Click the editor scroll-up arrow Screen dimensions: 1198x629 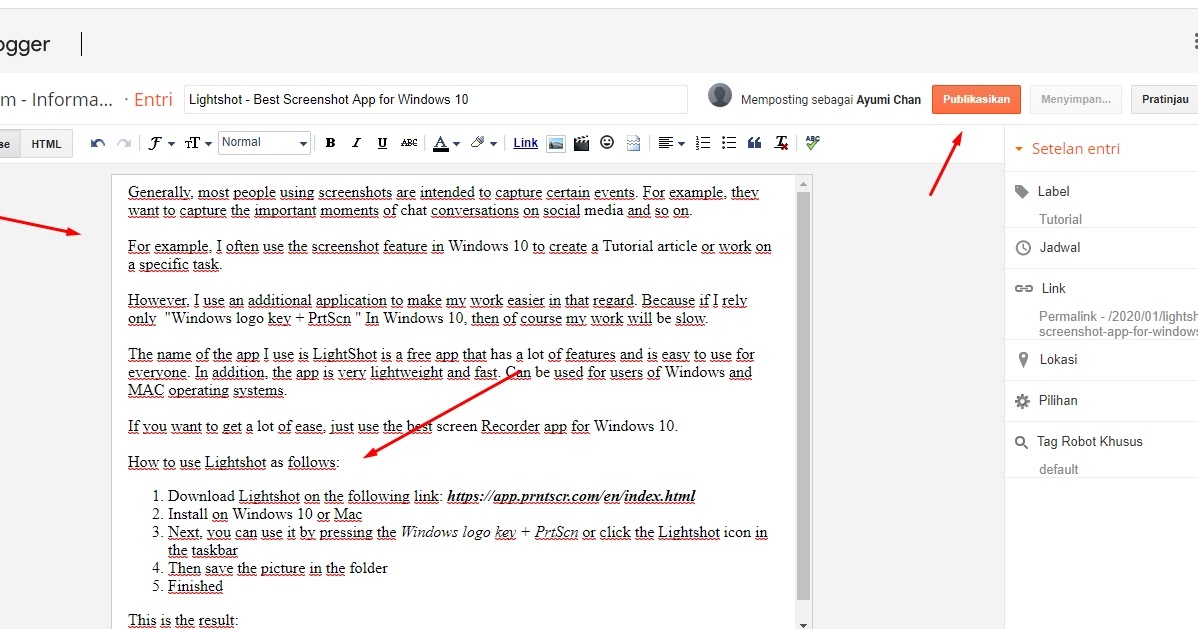point(803,184)
